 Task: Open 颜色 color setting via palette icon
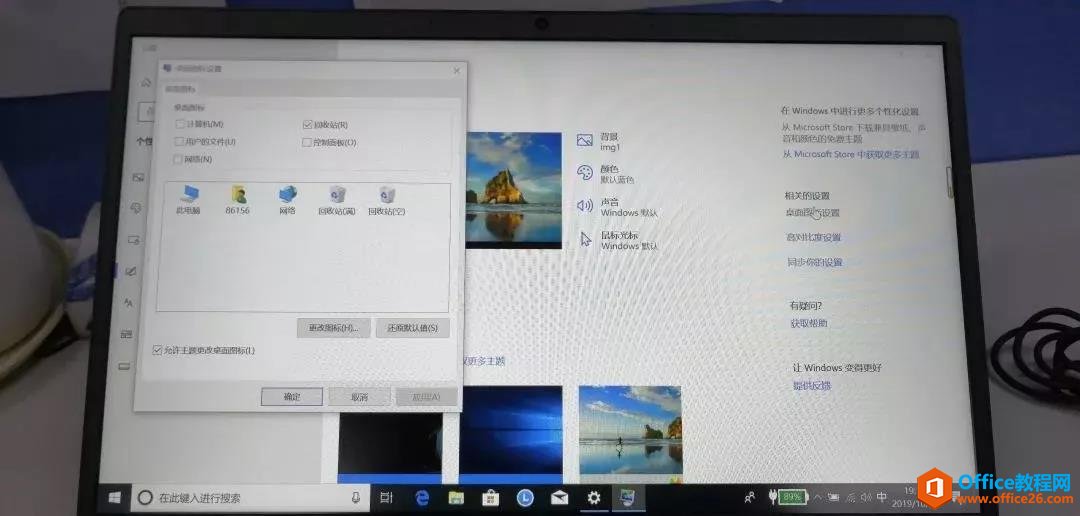(x=585, y=172)
